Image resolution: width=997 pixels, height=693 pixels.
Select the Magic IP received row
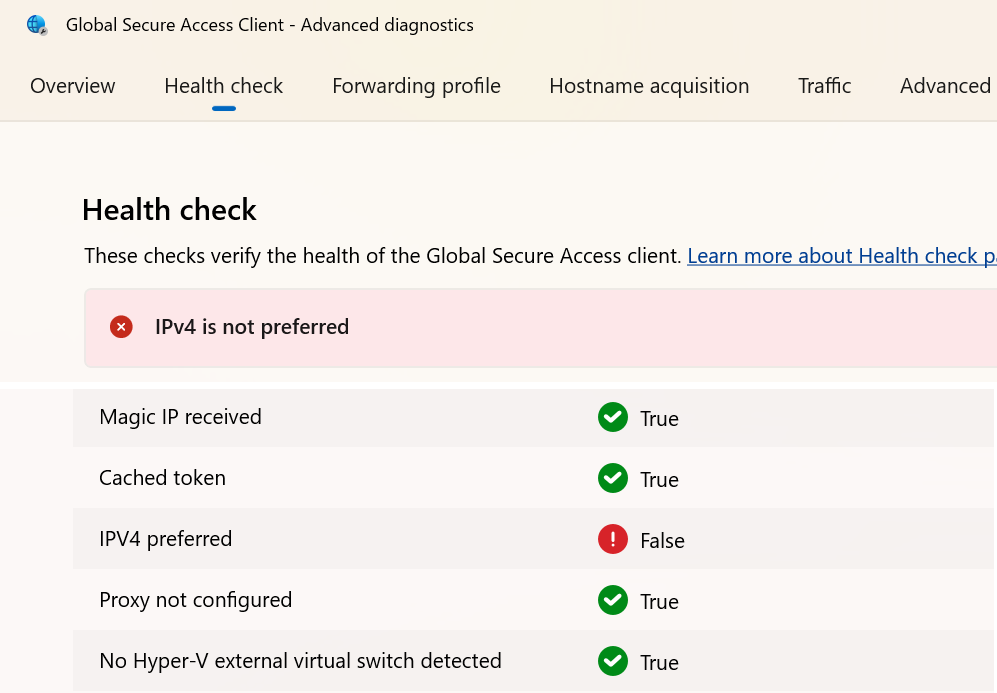(181, 417)
